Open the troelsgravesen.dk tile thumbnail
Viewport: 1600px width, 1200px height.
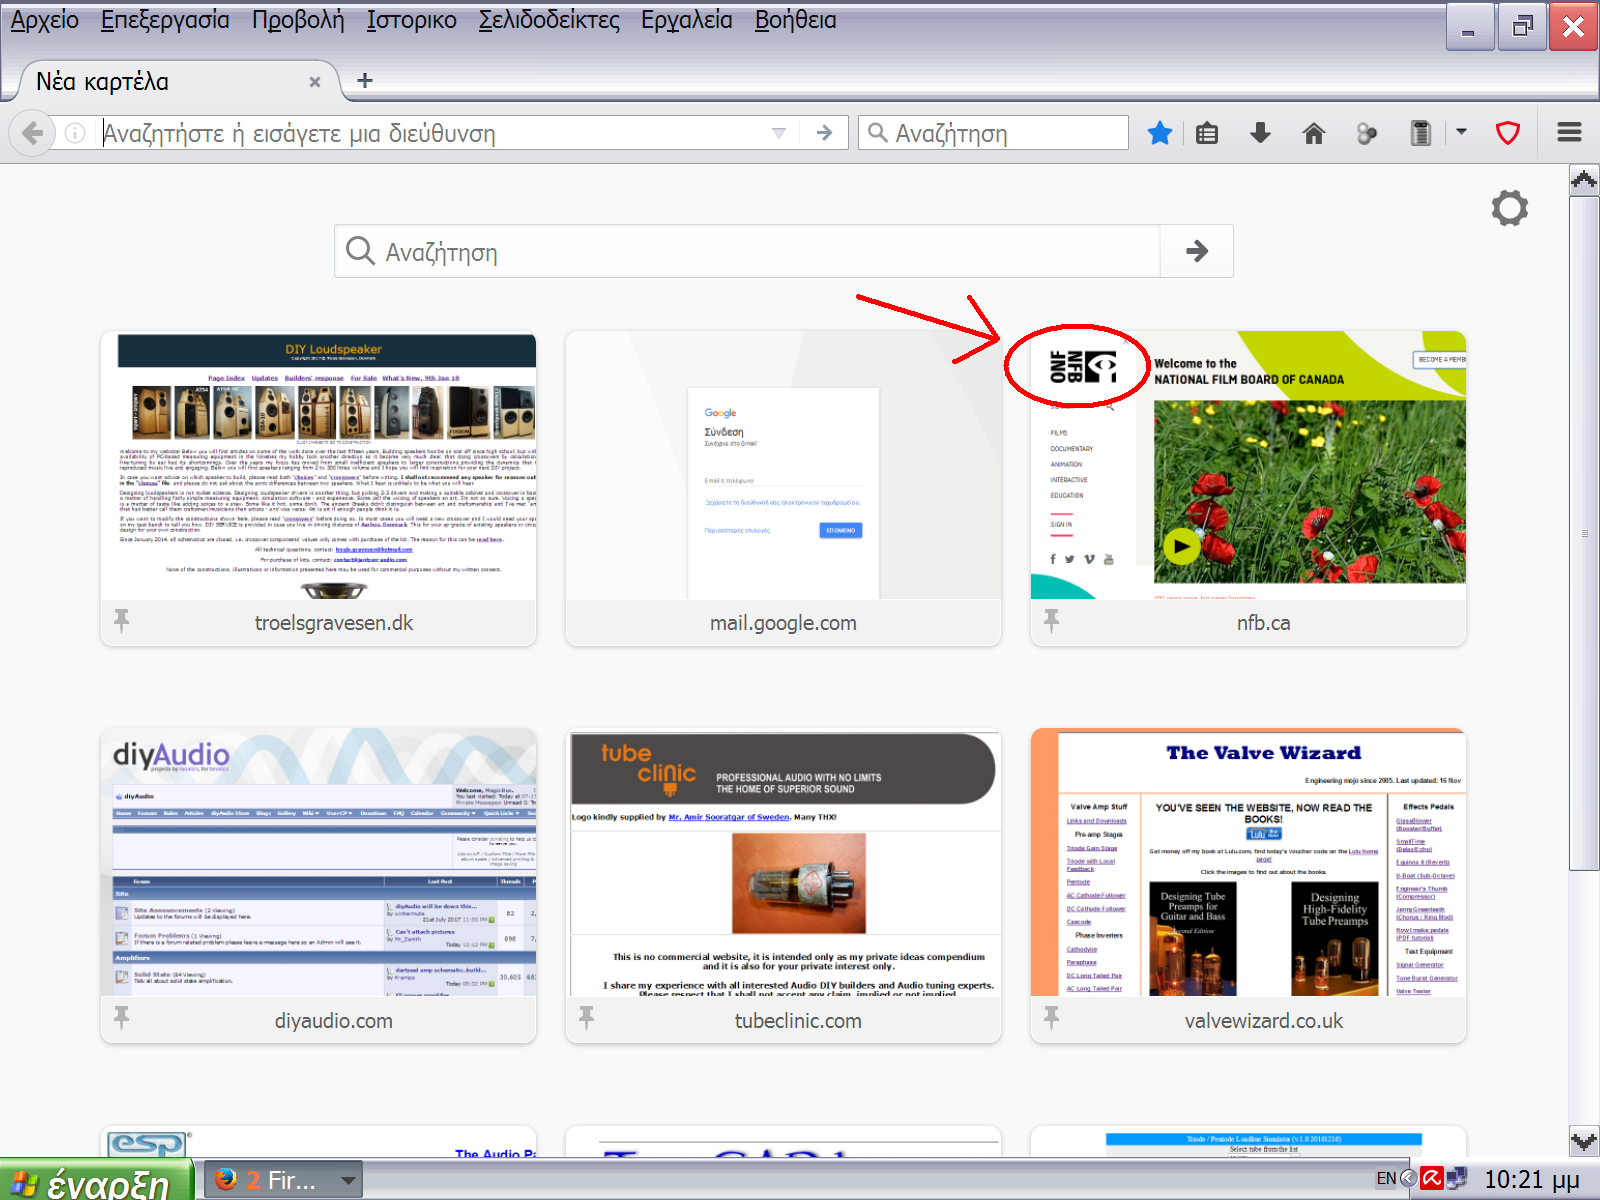click(x=319, y=465)
